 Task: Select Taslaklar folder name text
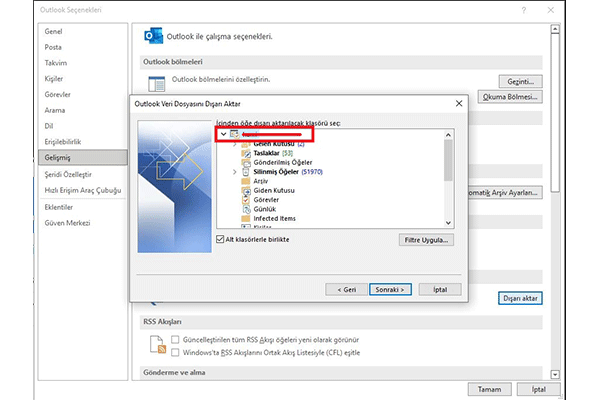click(x=266, y=153)
